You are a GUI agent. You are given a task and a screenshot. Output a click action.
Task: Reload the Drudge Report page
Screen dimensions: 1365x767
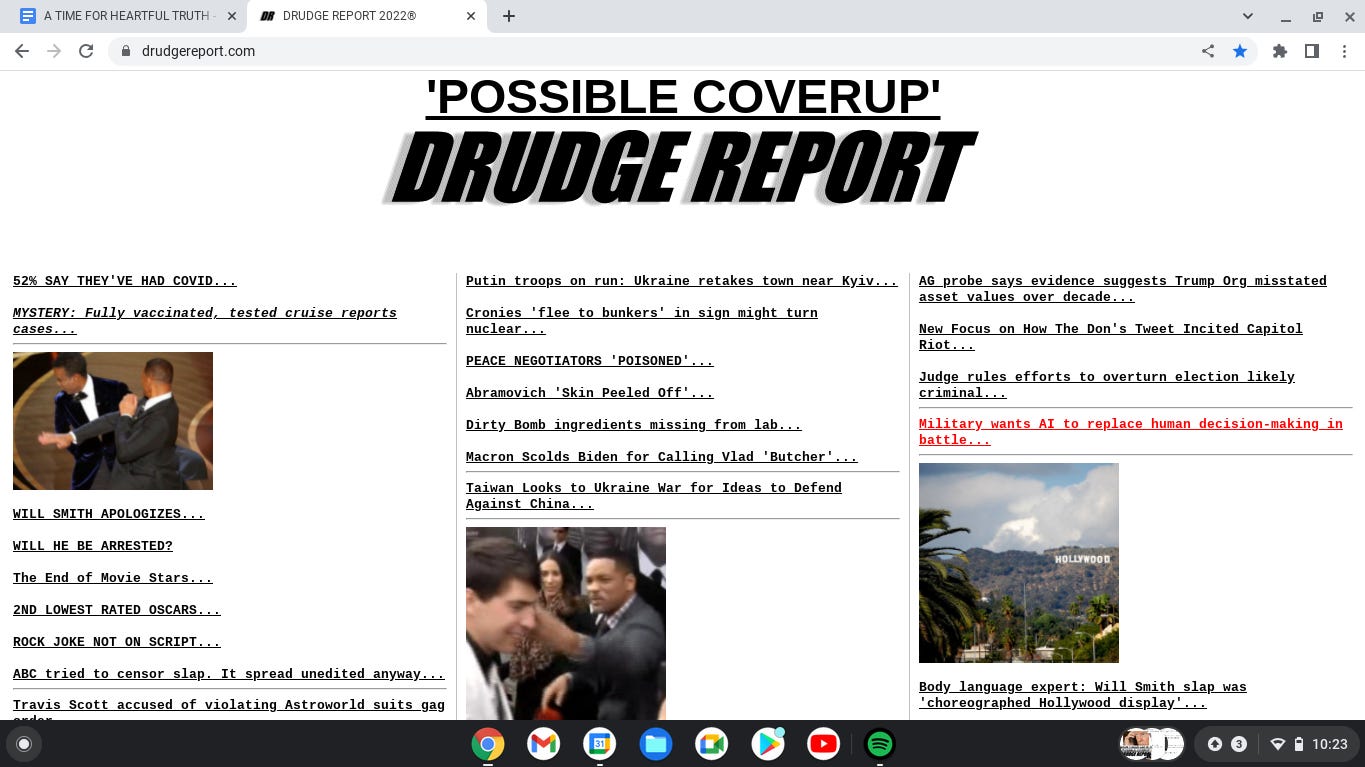(x=86, y=51)
